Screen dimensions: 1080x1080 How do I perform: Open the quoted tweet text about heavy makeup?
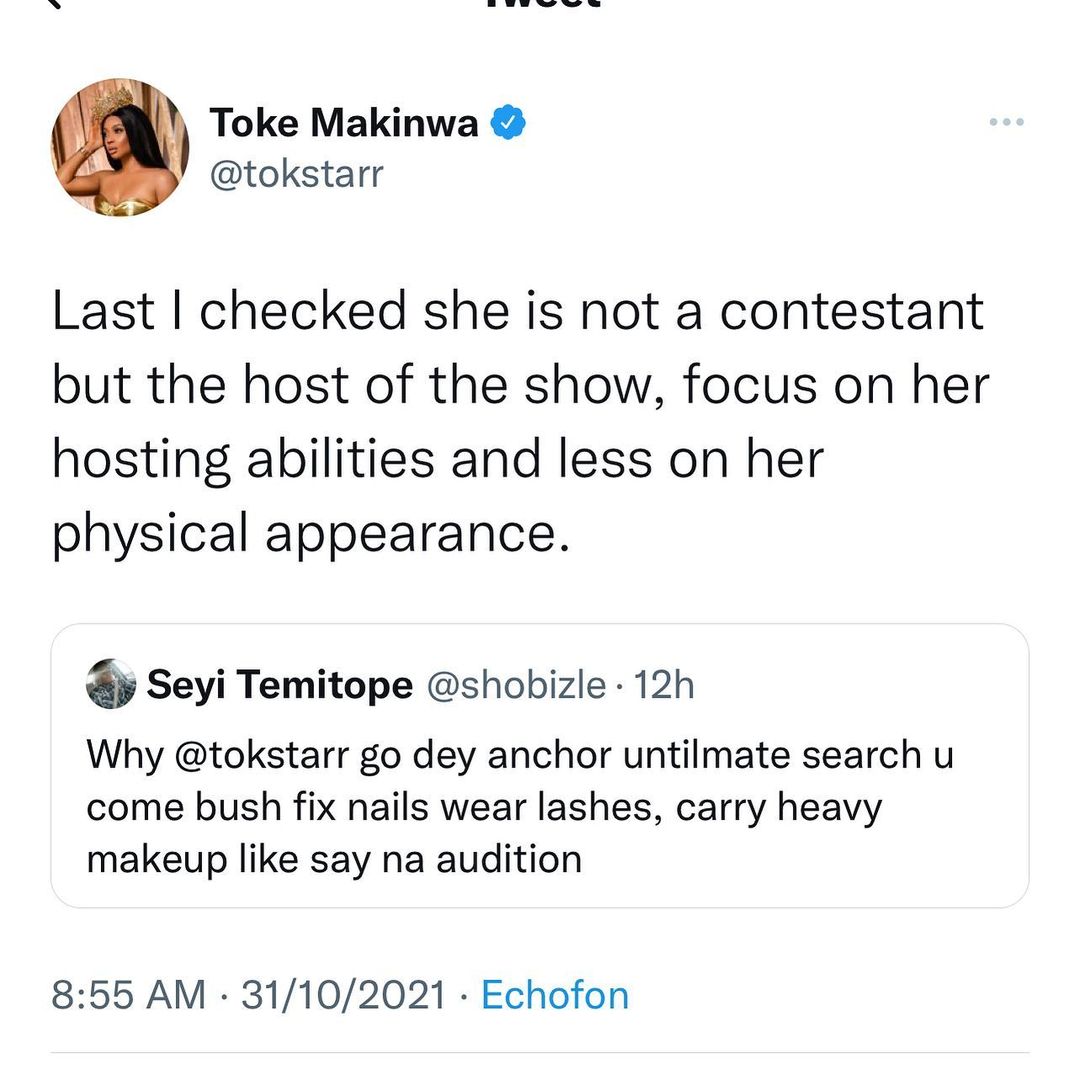pyautogui.click(x=520, y=806)
